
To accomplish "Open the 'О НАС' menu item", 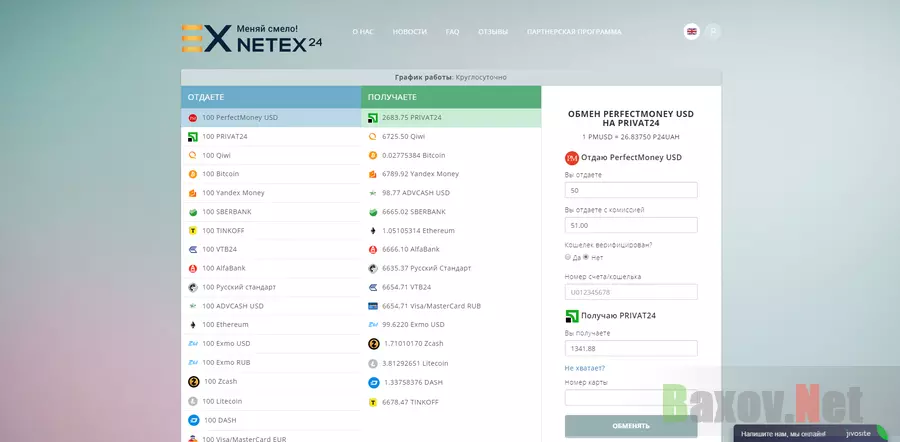I will 363,32.
